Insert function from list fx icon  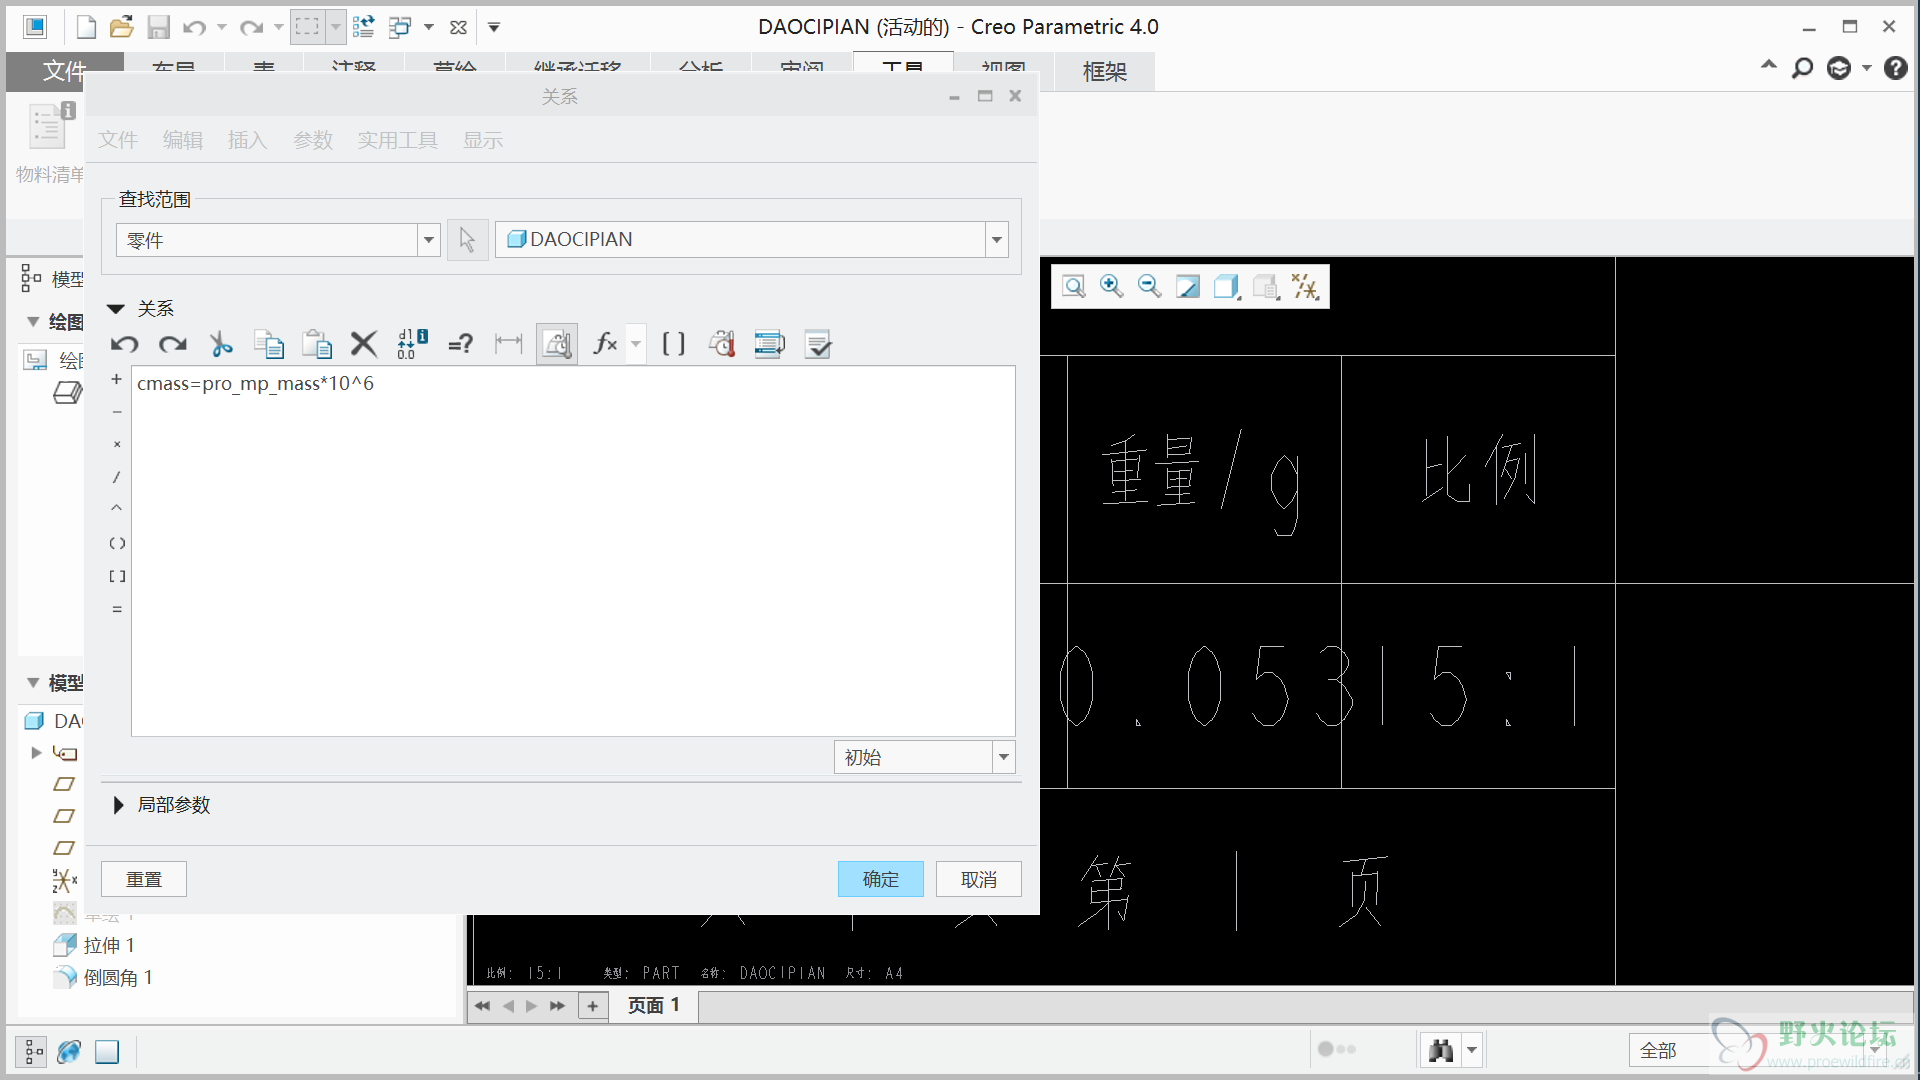point(605,345)
